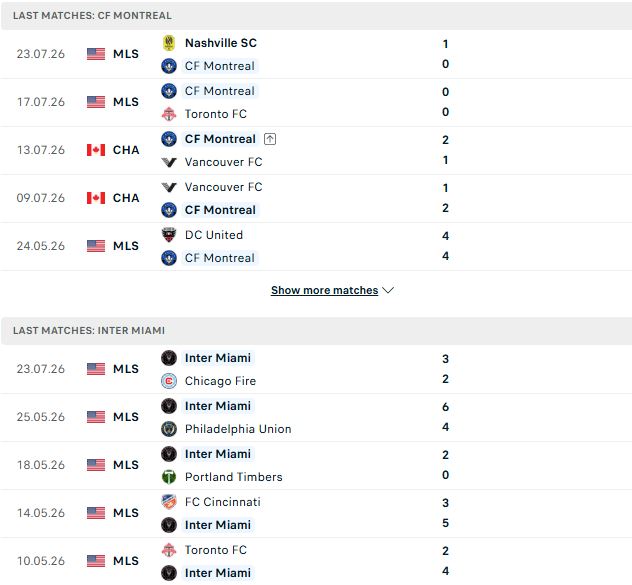Click the Chicago Fire club crest
This screenshot has width=632, height=585.
coord(169,381)
